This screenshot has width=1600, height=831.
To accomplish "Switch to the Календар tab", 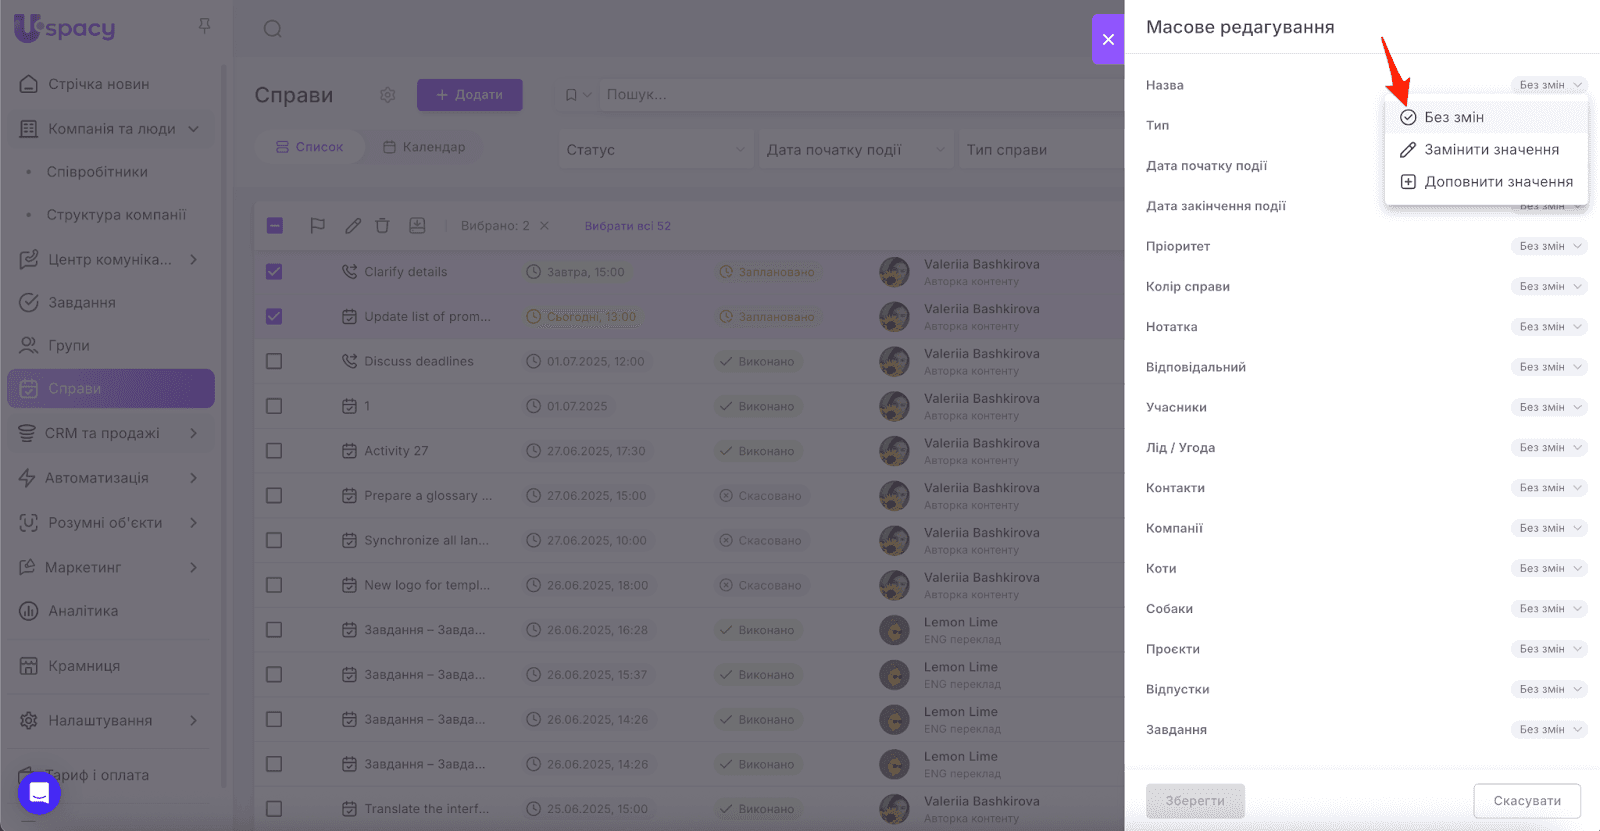I will (424, 147).
